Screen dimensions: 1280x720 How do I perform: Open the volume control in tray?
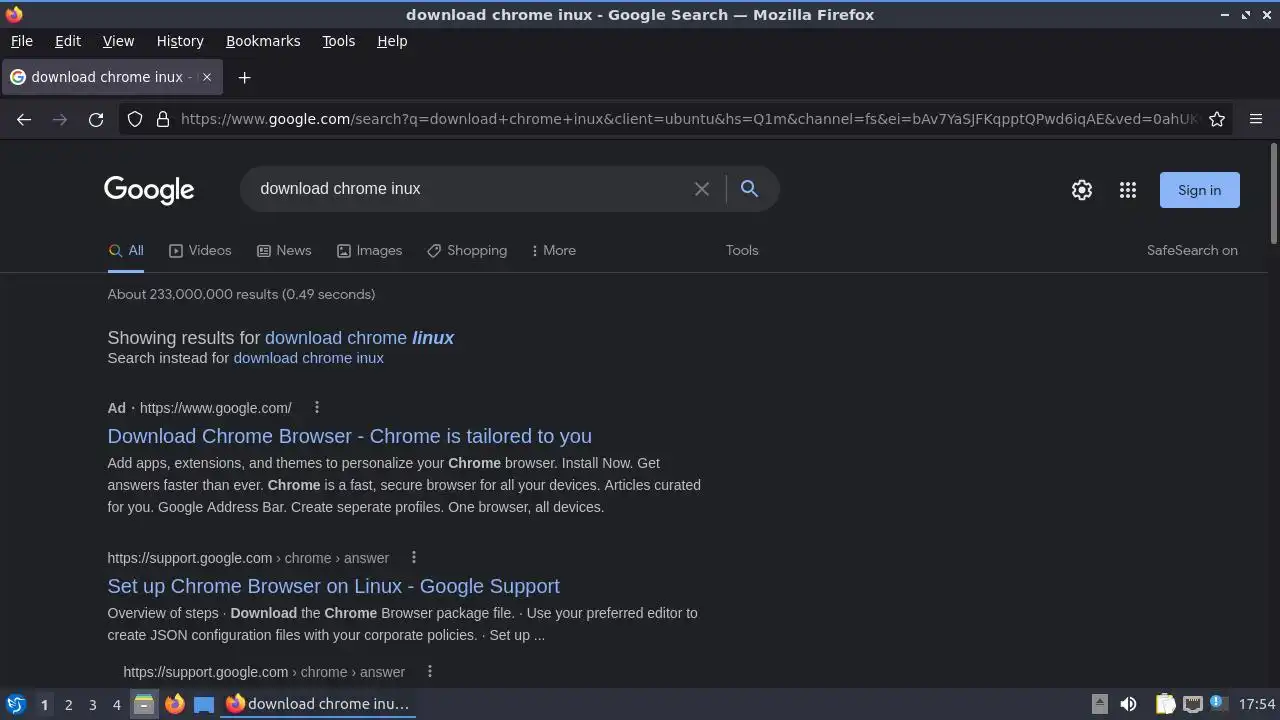1128,704
